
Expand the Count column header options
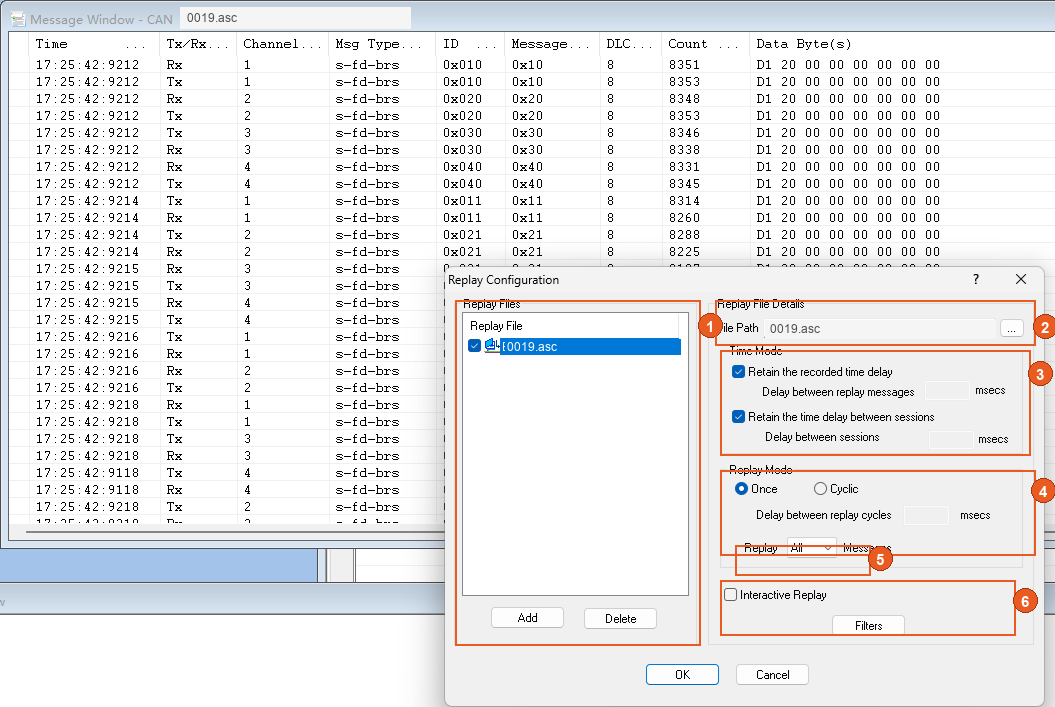point(729,46)
